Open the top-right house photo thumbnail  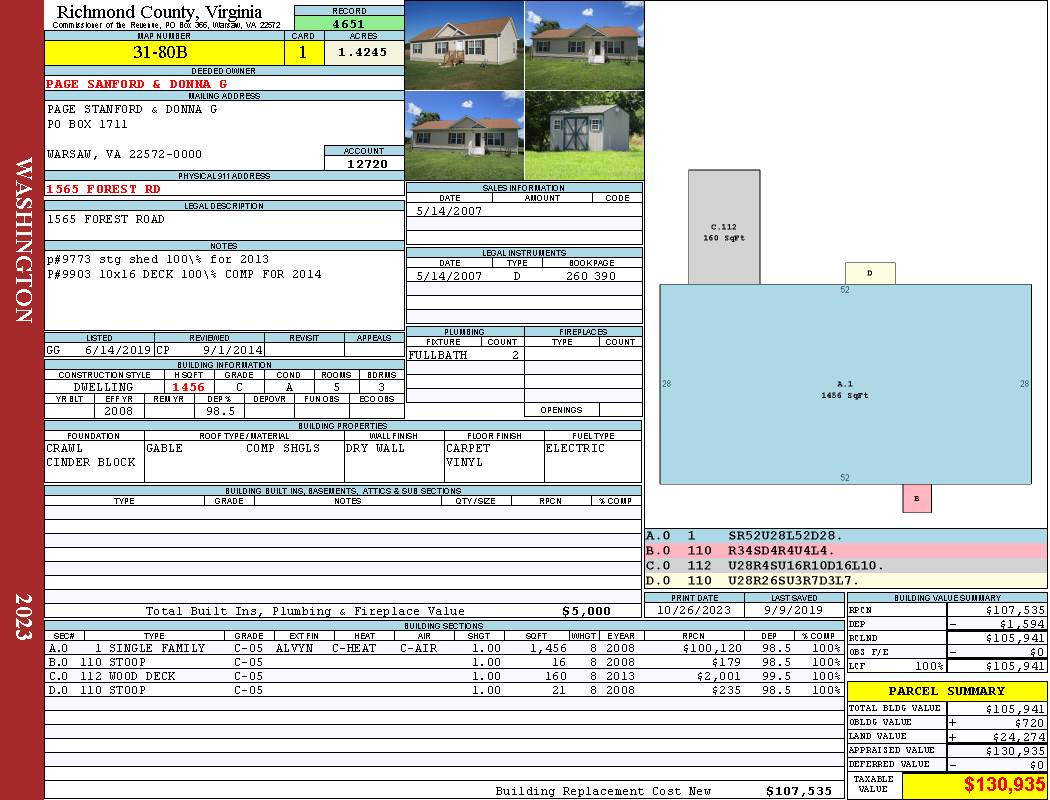coord(585,46)
